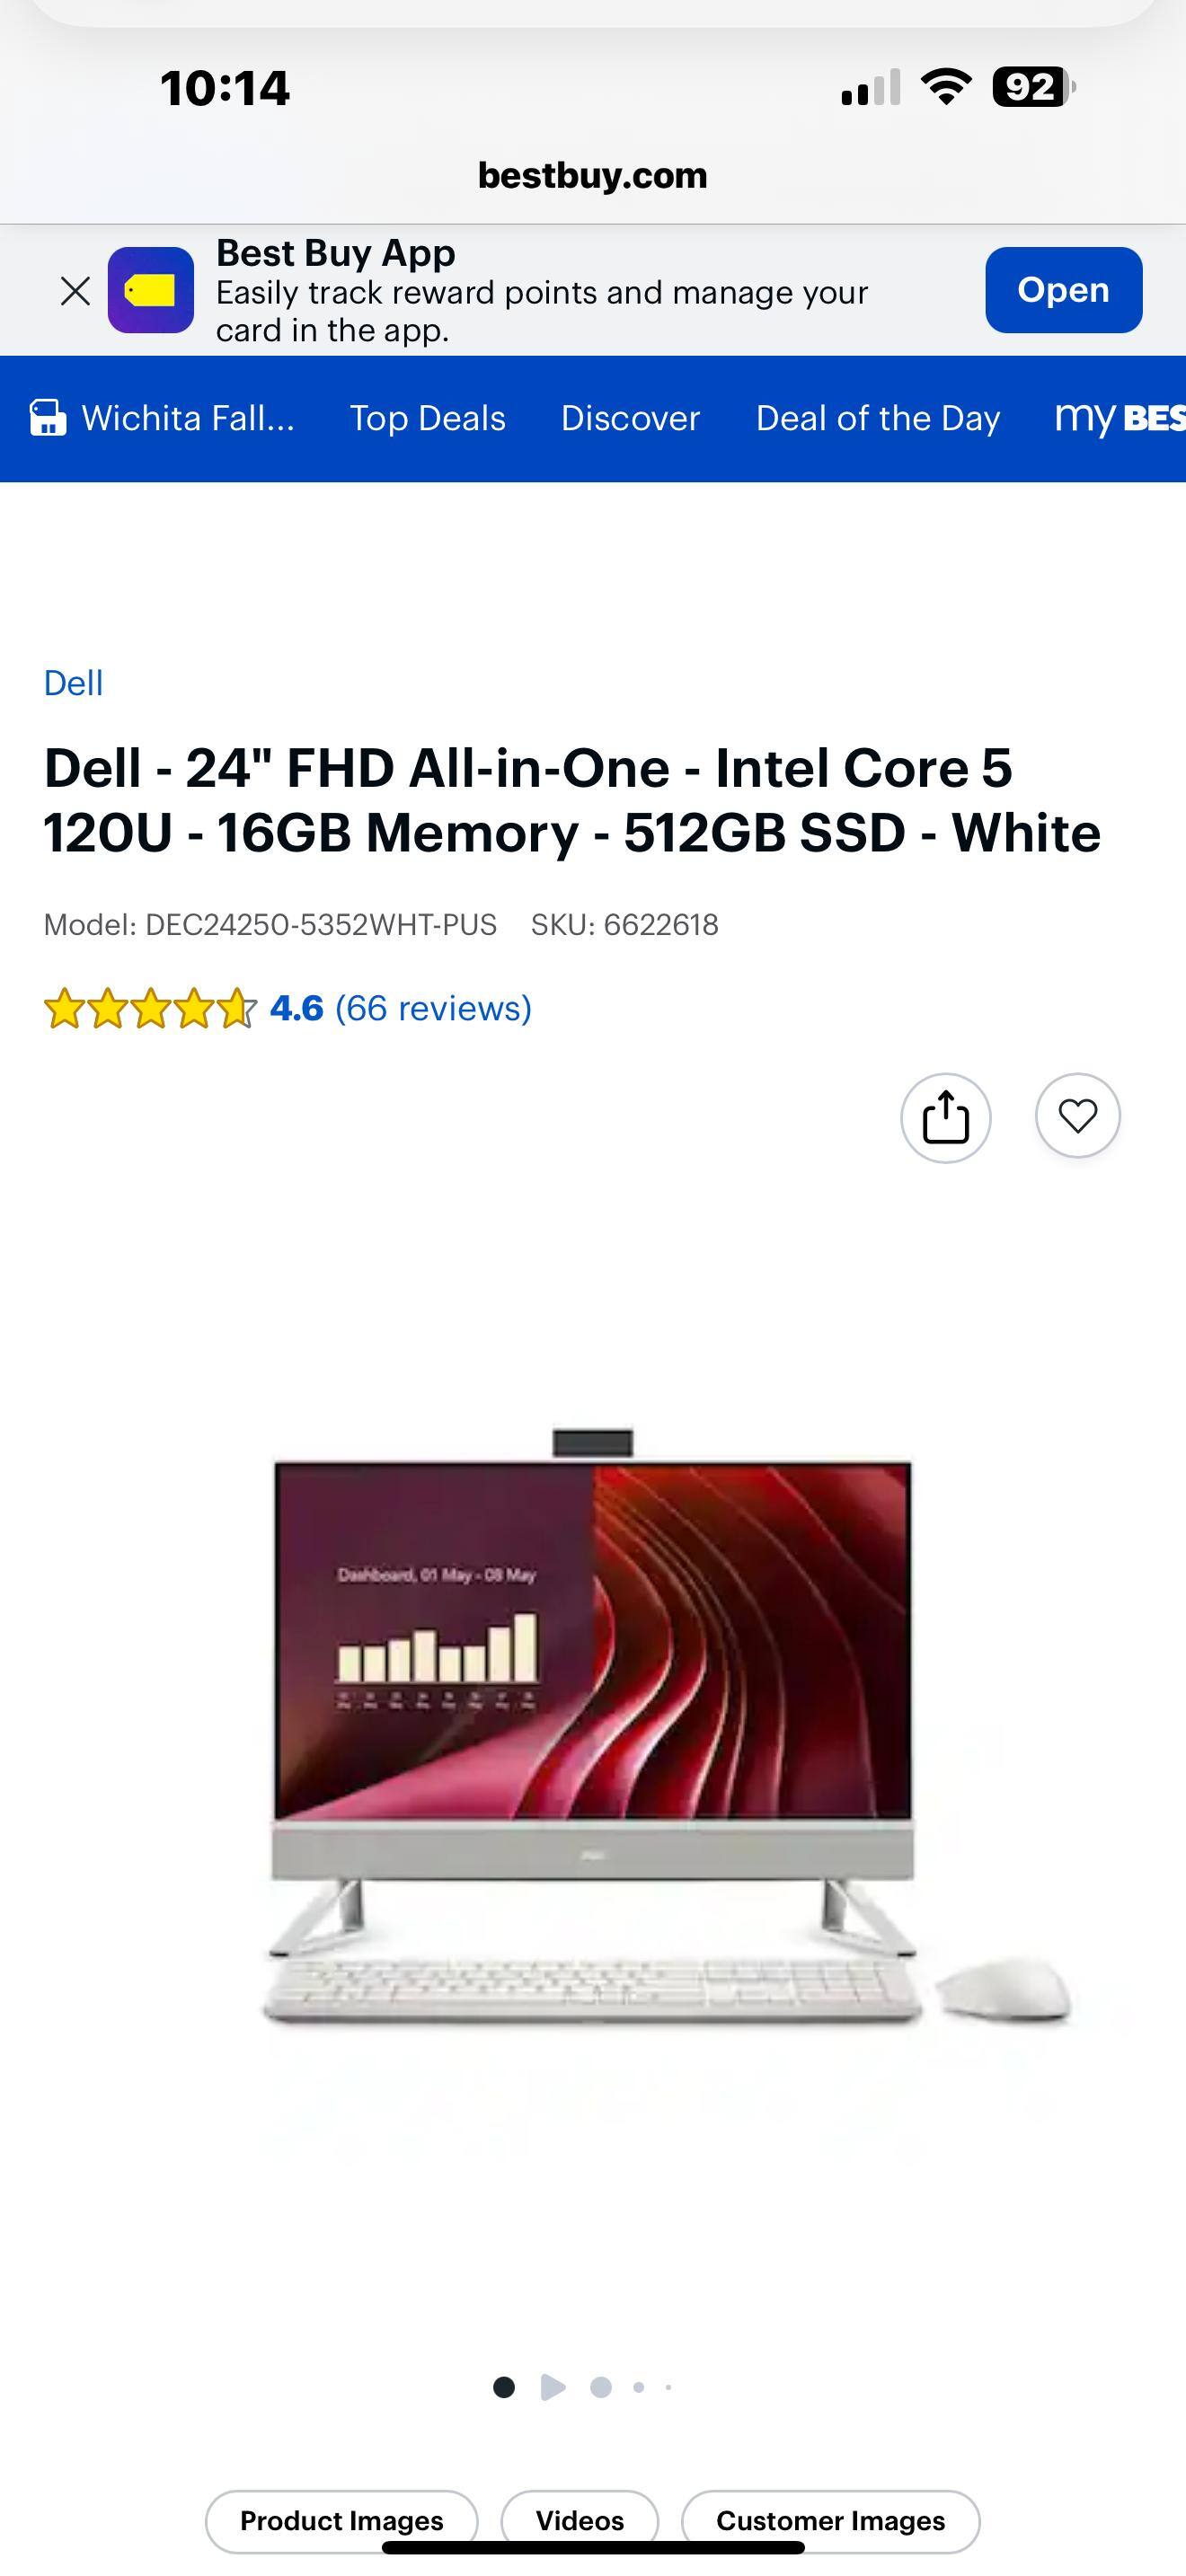Open Deal of the Day
1186x2576 pixels.
[877, 418]
